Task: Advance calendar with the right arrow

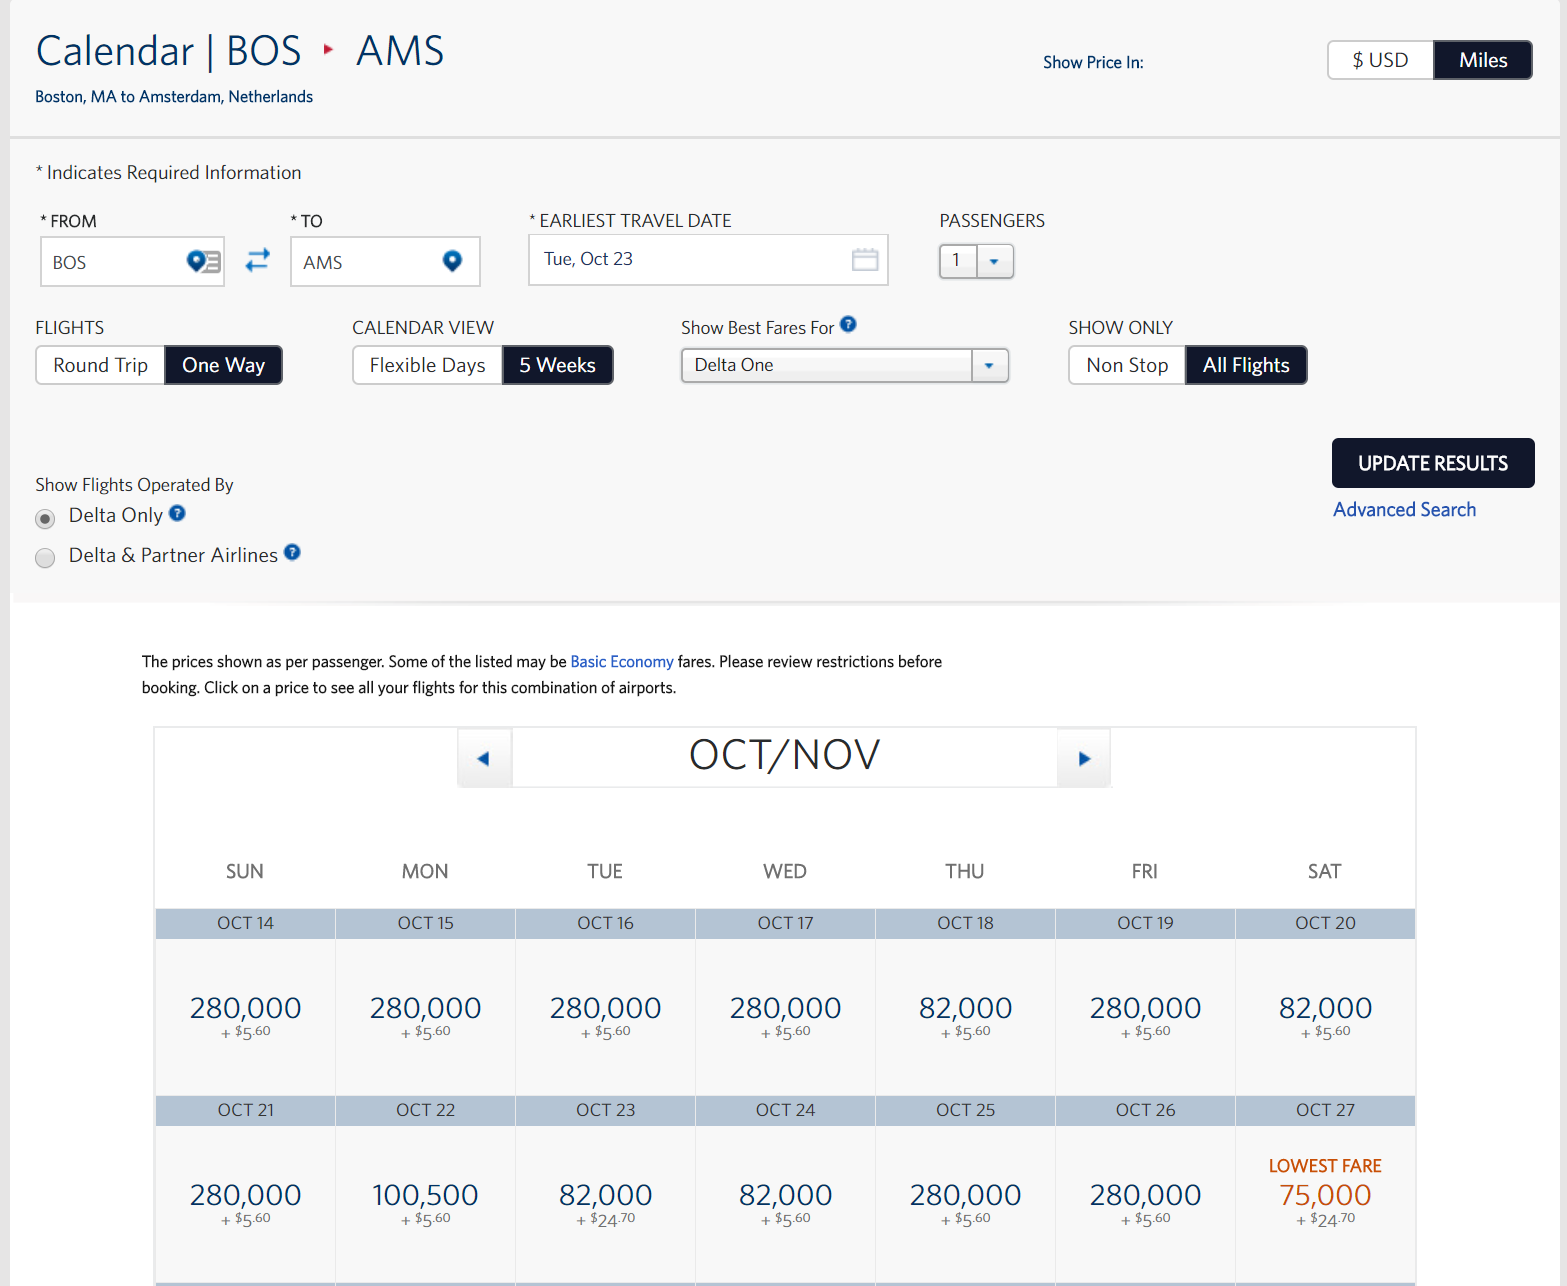Action: 1084,758
